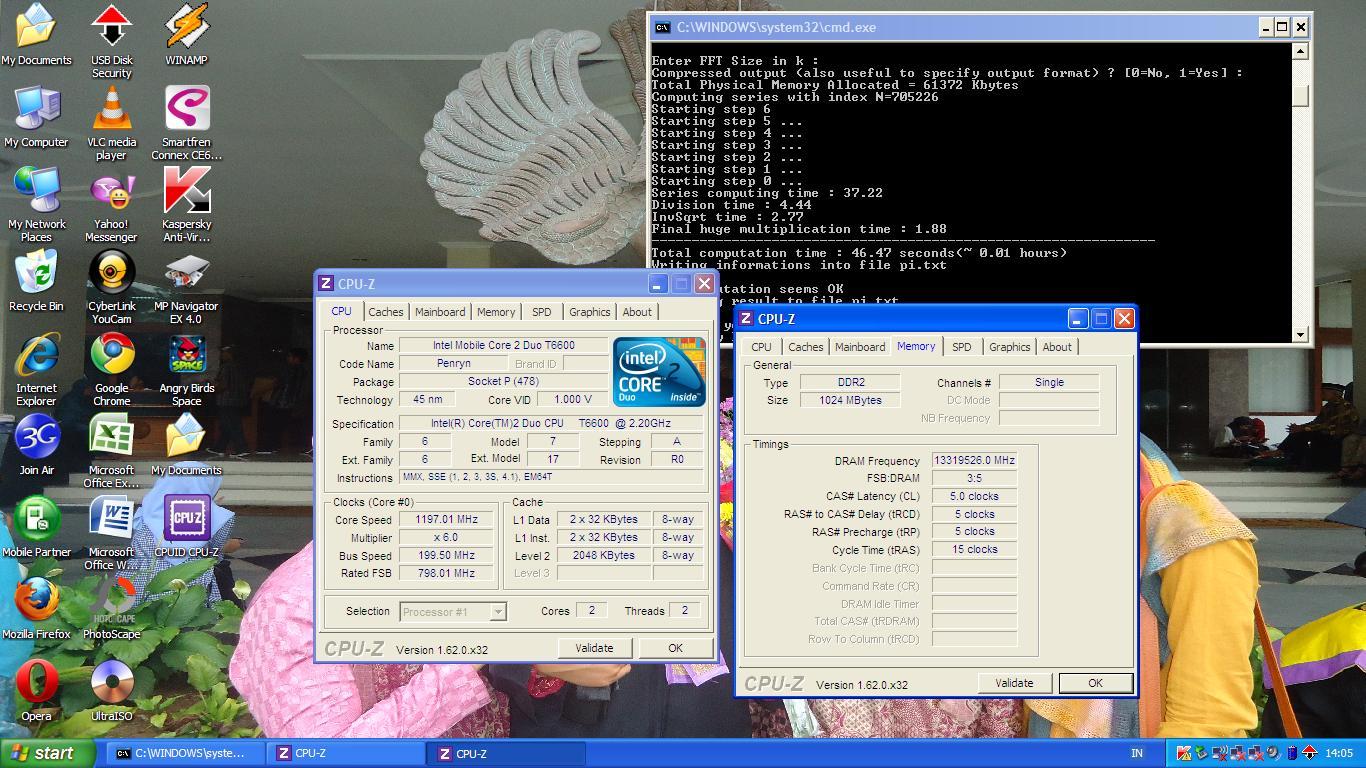Click the IN language indicator in taskbar

point(1137,753)
